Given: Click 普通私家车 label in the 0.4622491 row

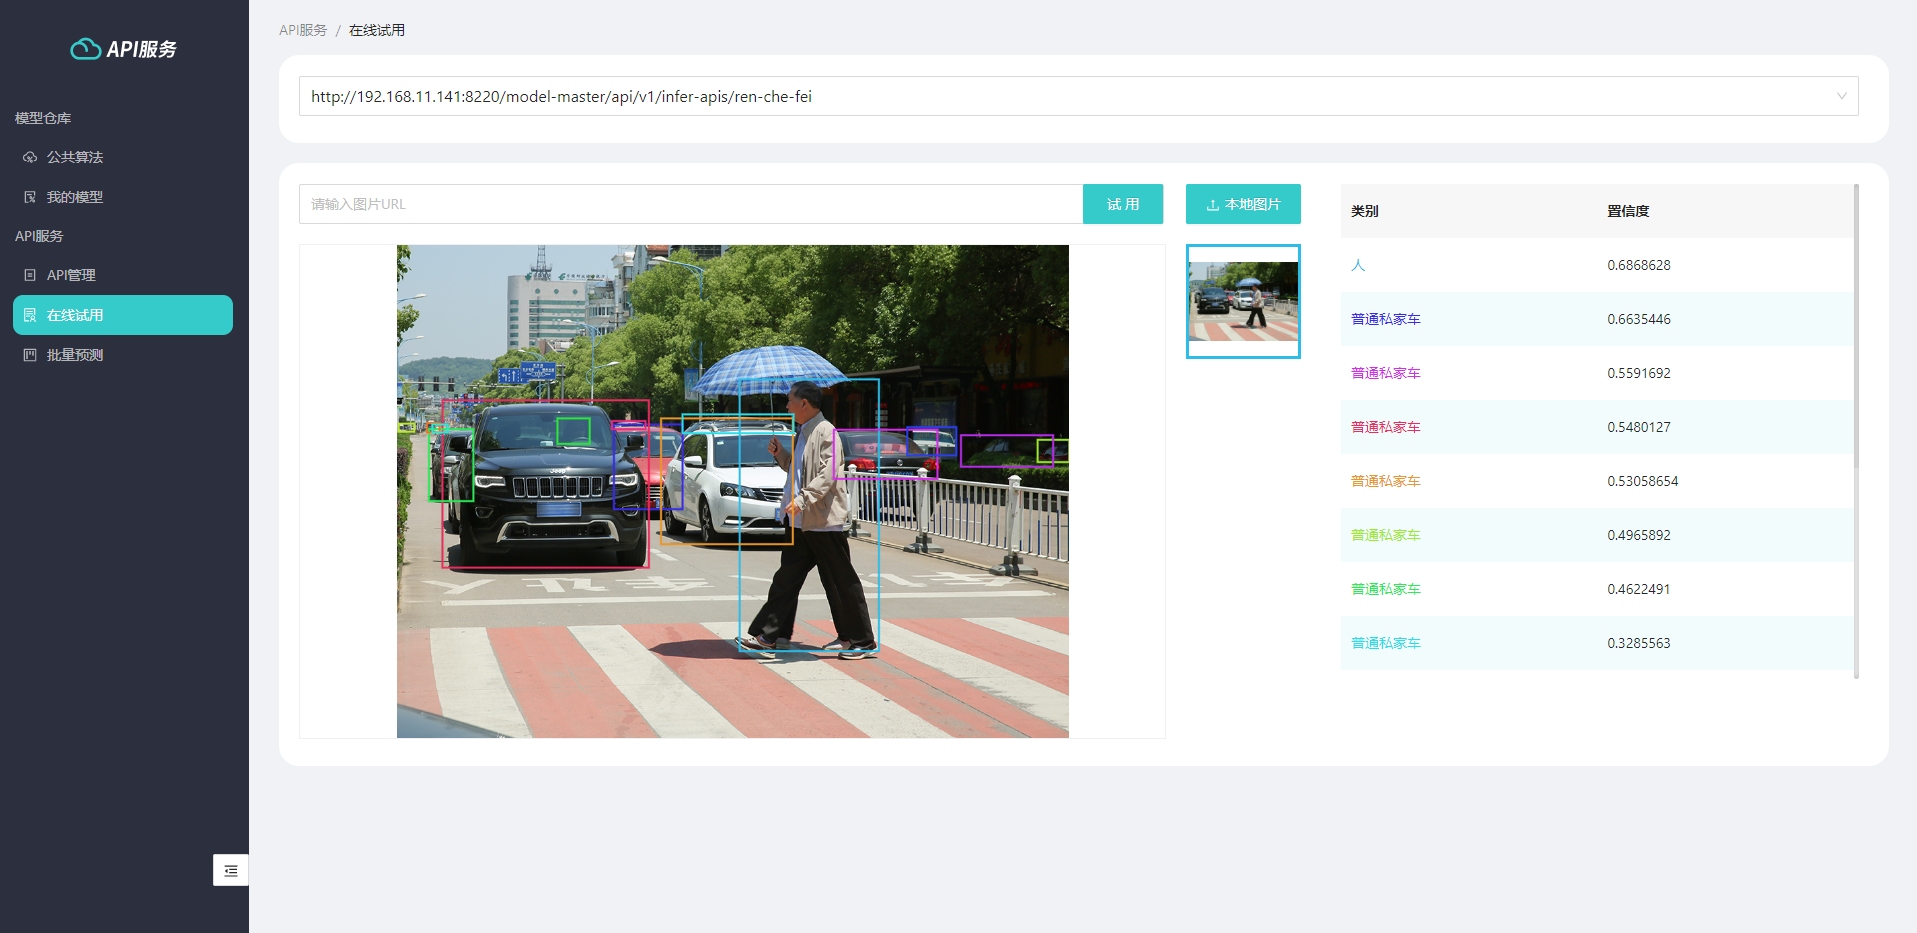Looking at the screenshot, I should tap(1386, 589).
